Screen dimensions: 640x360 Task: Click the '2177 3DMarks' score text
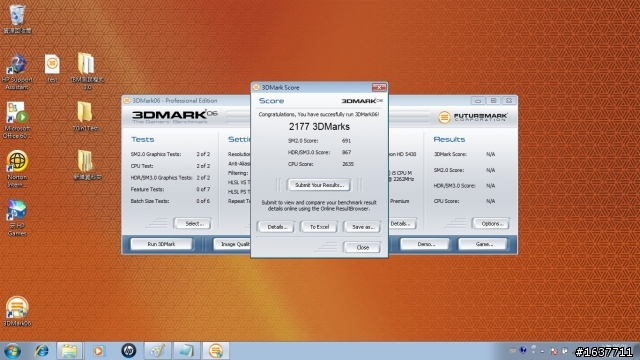point(319,127)
